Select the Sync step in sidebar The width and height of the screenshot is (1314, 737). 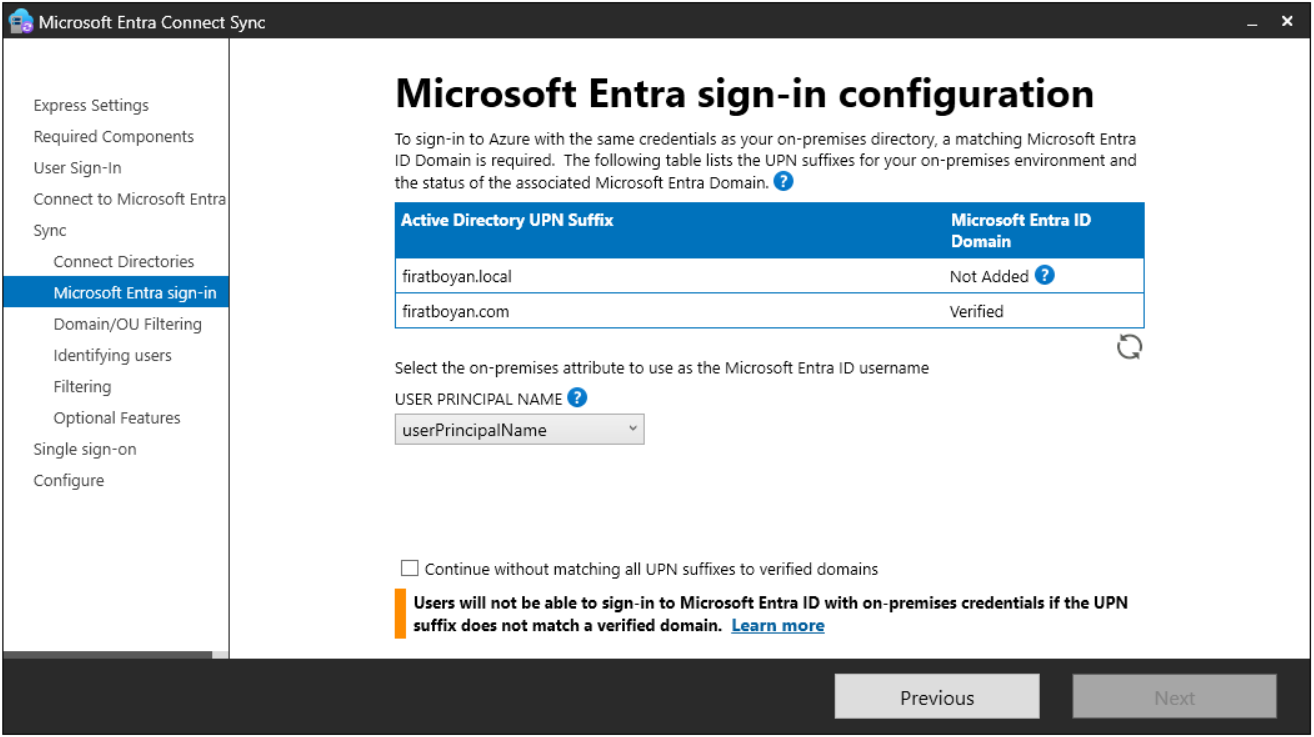(x=50, y=230)
